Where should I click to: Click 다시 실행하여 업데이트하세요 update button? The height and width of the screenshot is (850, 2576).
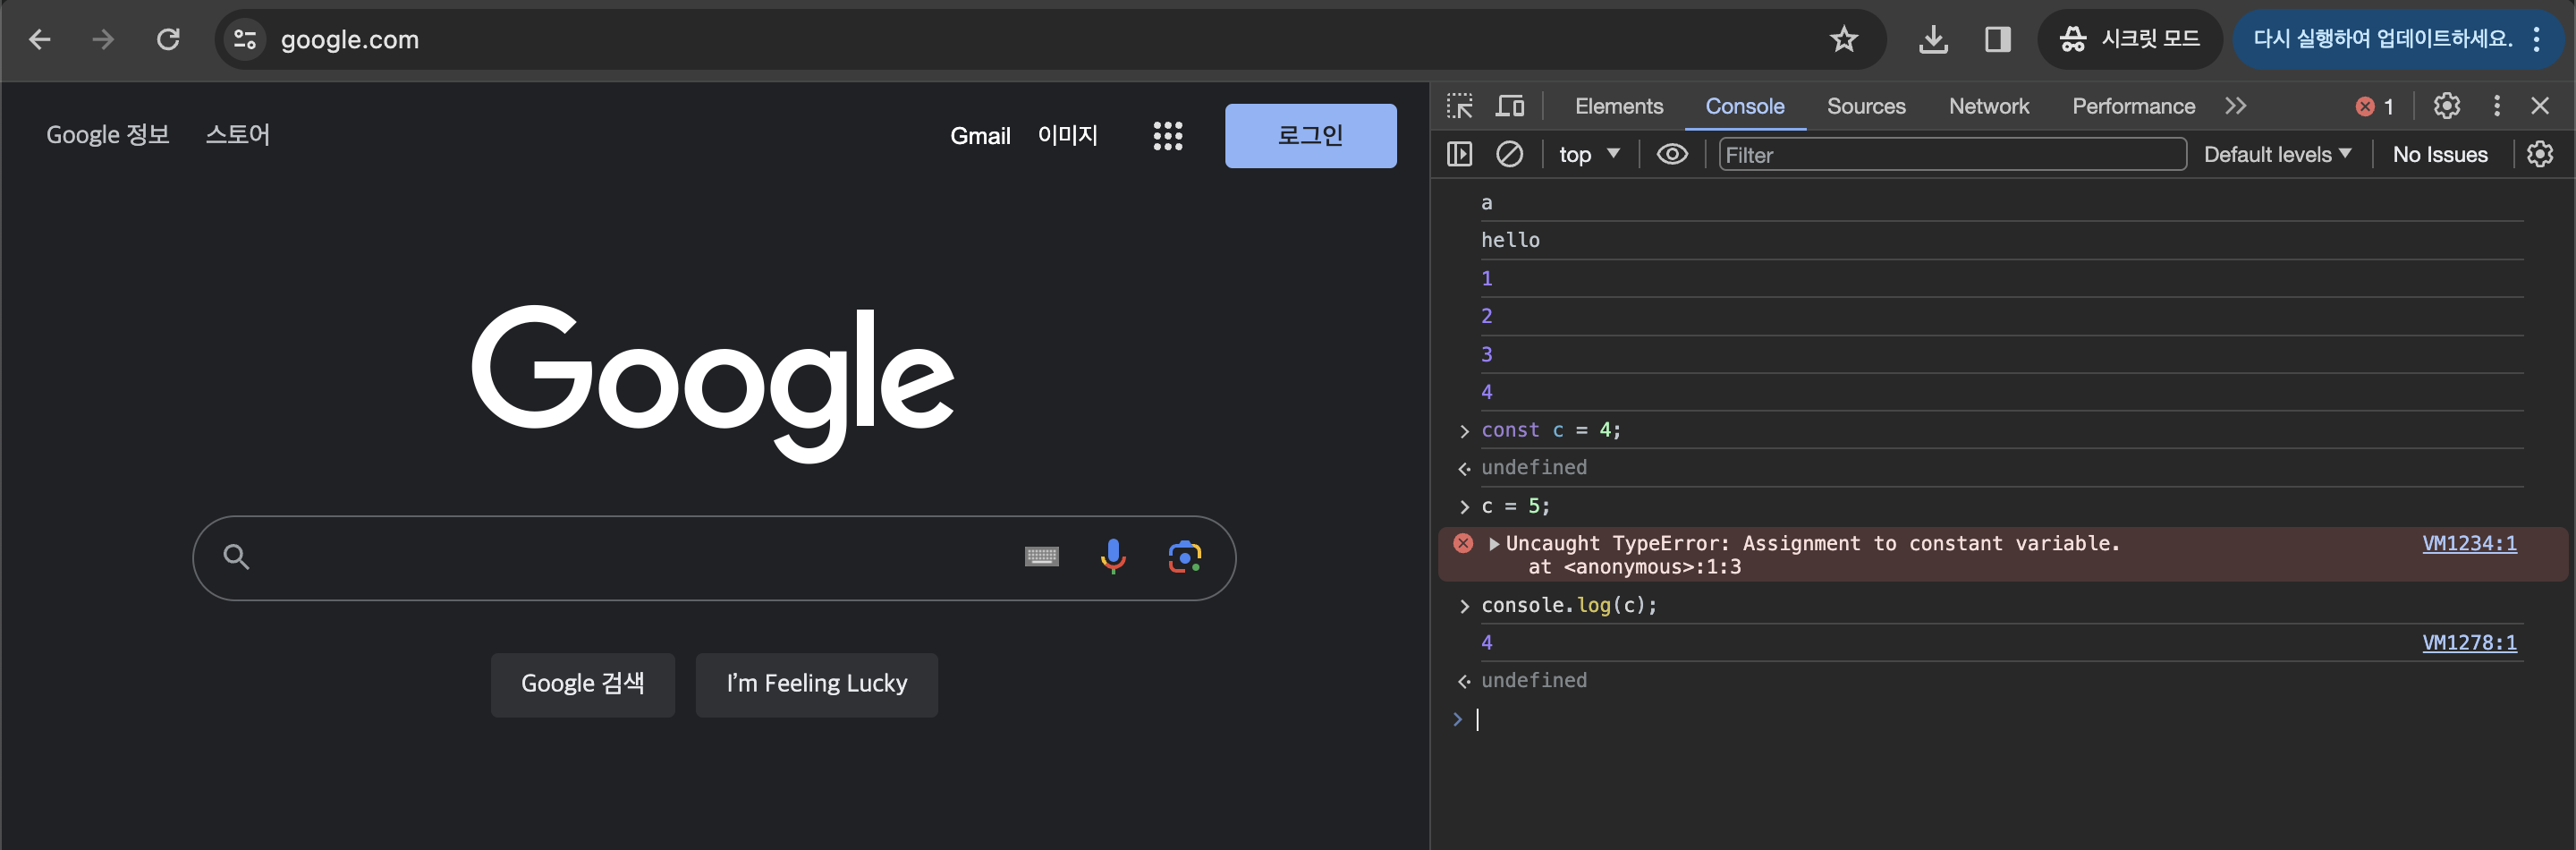[x=2382, y=39]
